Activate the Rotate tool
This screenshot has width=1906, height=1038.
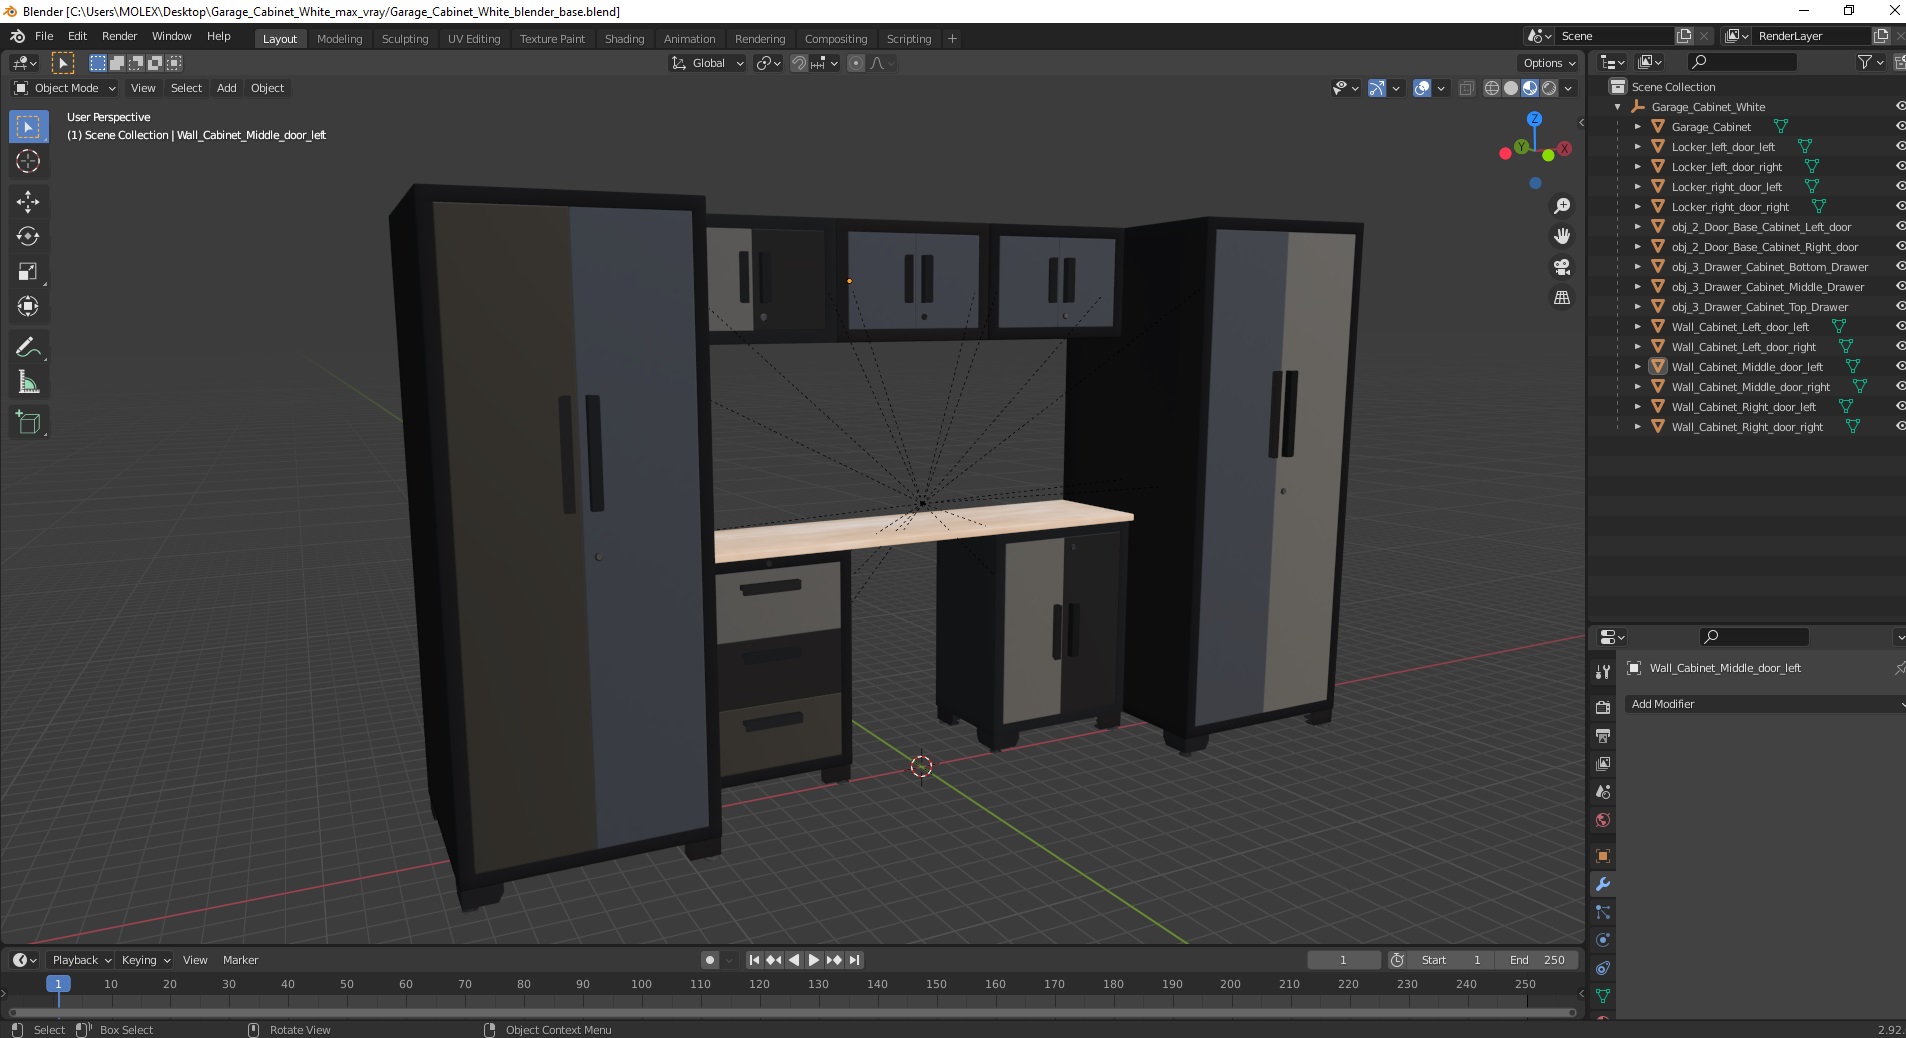click(28, 237)
